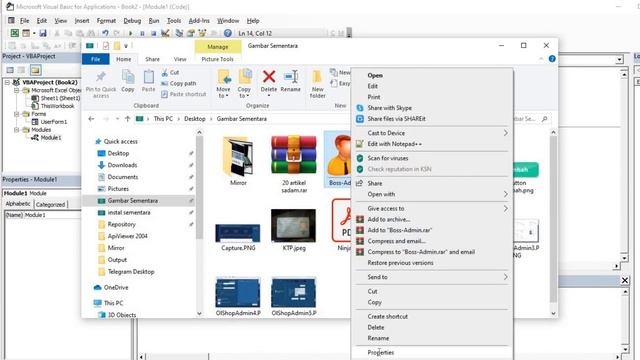
Task: Choose Rename in context menu
Action: [x=432, y=338]
